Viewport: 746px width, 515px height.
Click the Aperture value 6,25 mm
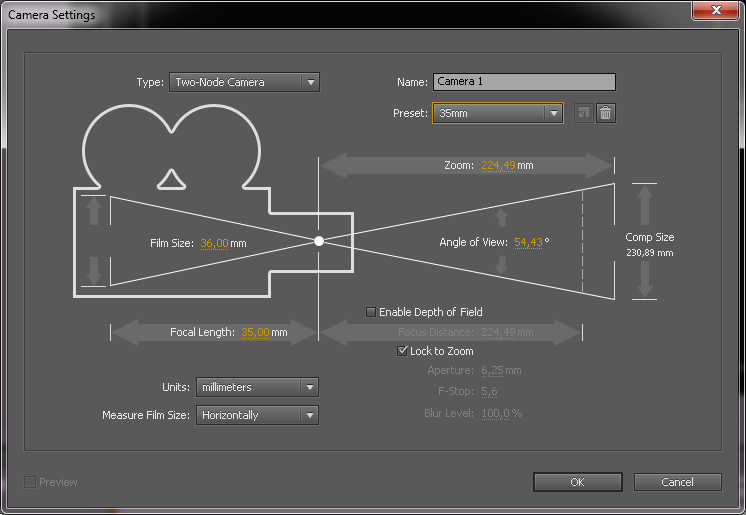[x=501, y=370]
